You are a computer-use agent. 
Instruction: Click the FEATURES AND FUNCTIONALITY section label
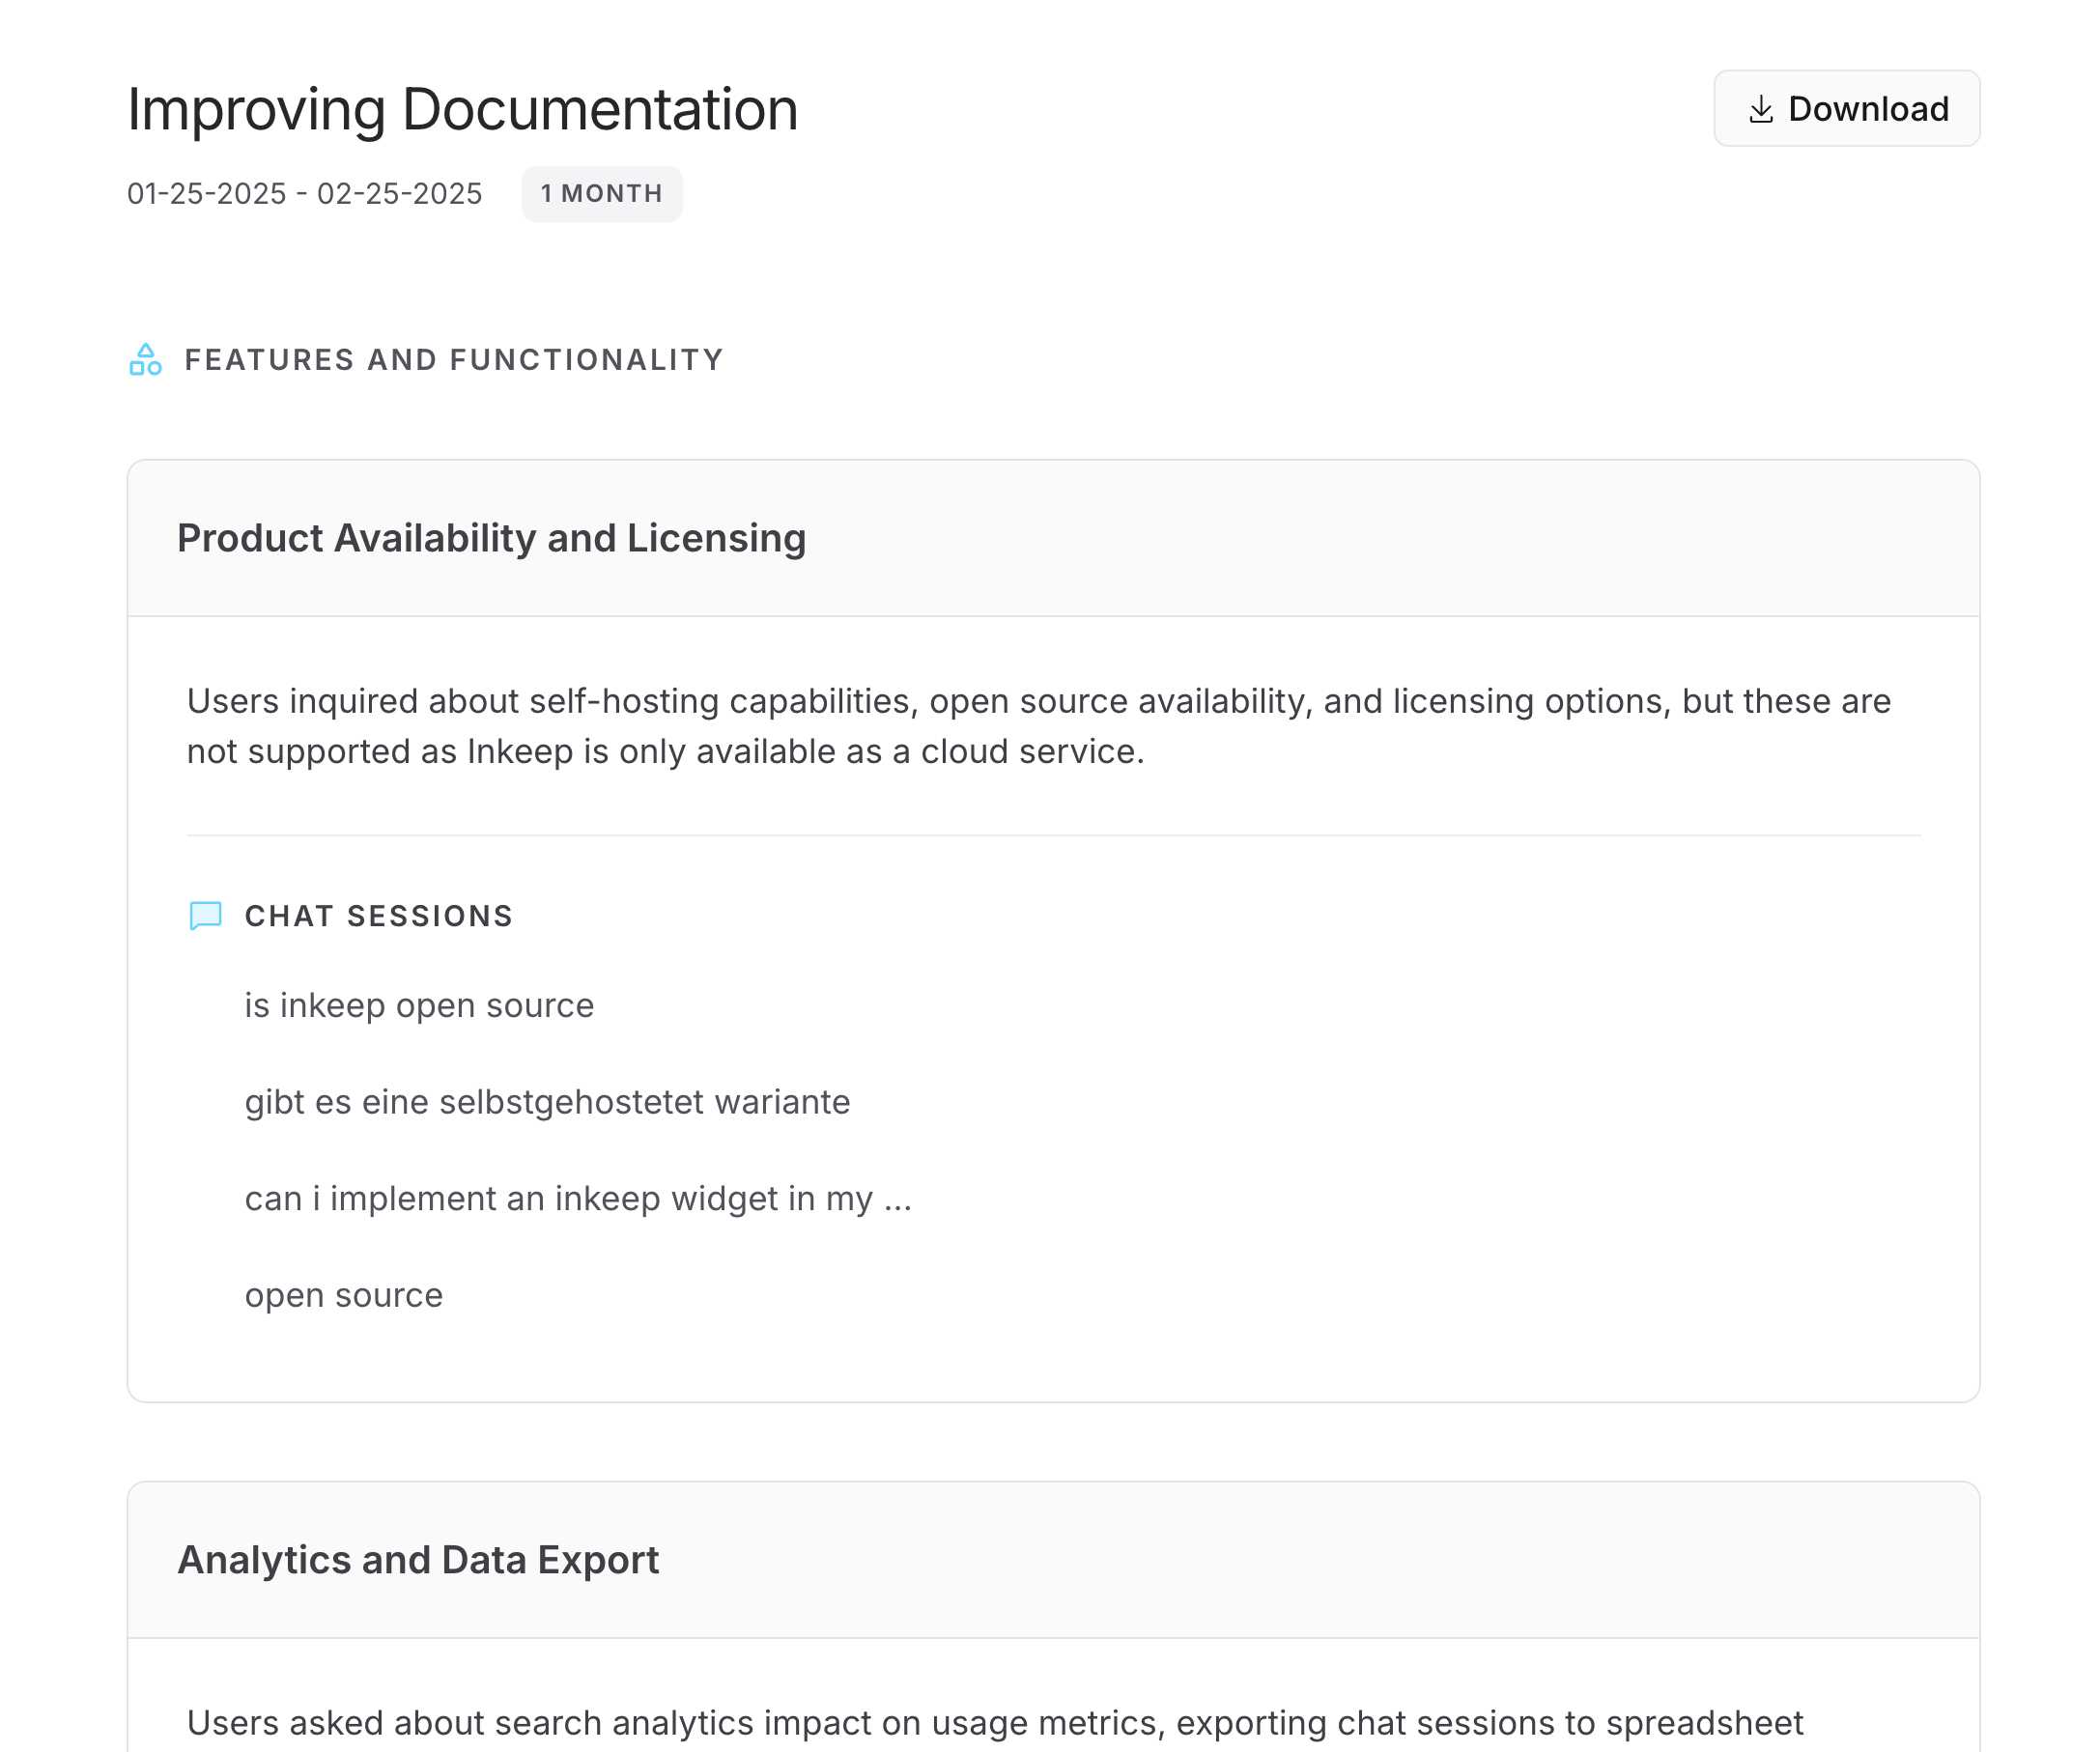[454, 360]
